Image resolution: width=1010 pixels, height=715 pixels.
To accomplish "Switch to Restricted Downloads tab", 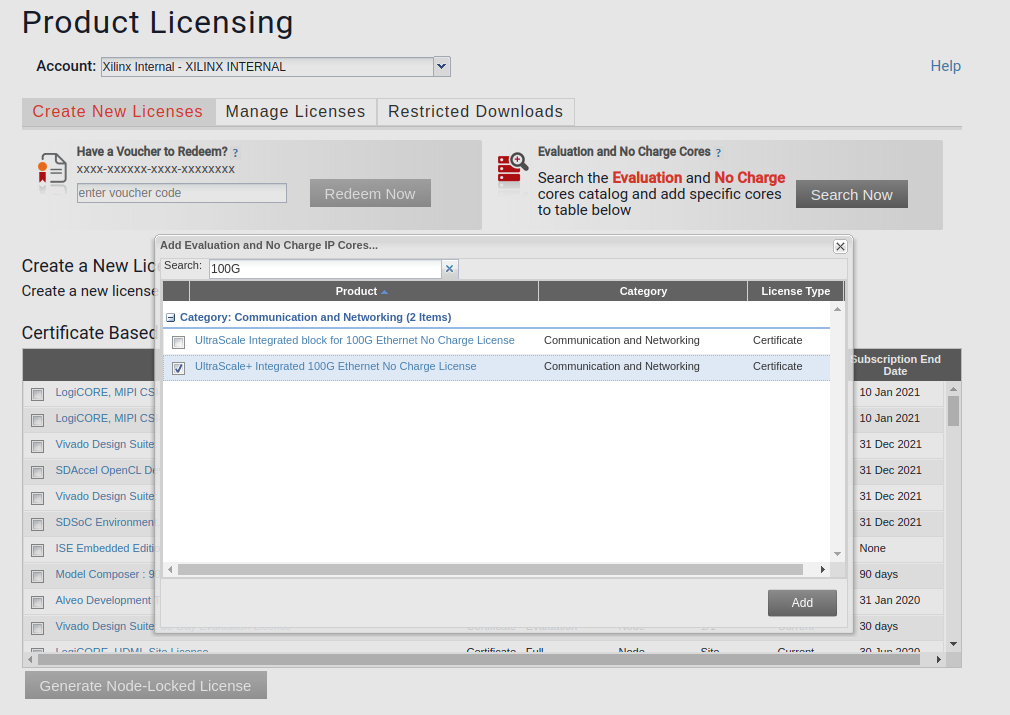I will [x=475, y=111].
